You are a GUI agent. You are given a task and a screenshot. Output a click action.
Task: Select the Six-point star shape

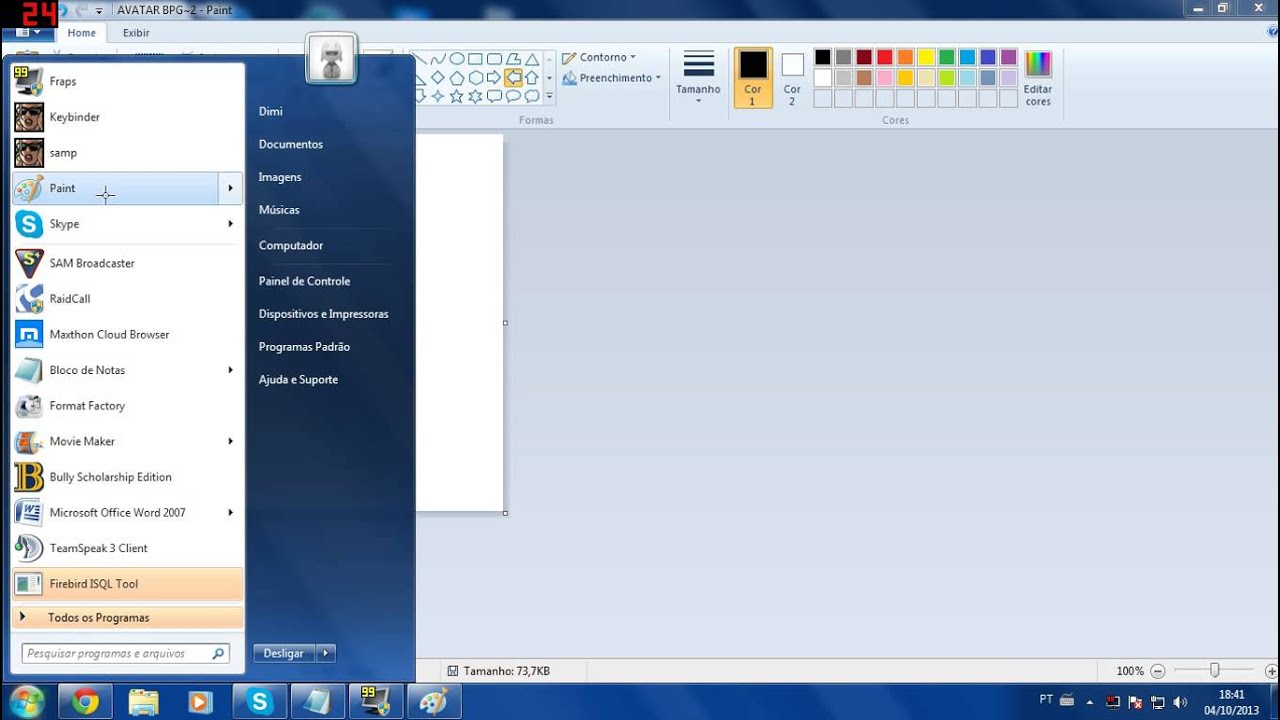(x=475, y=96)
